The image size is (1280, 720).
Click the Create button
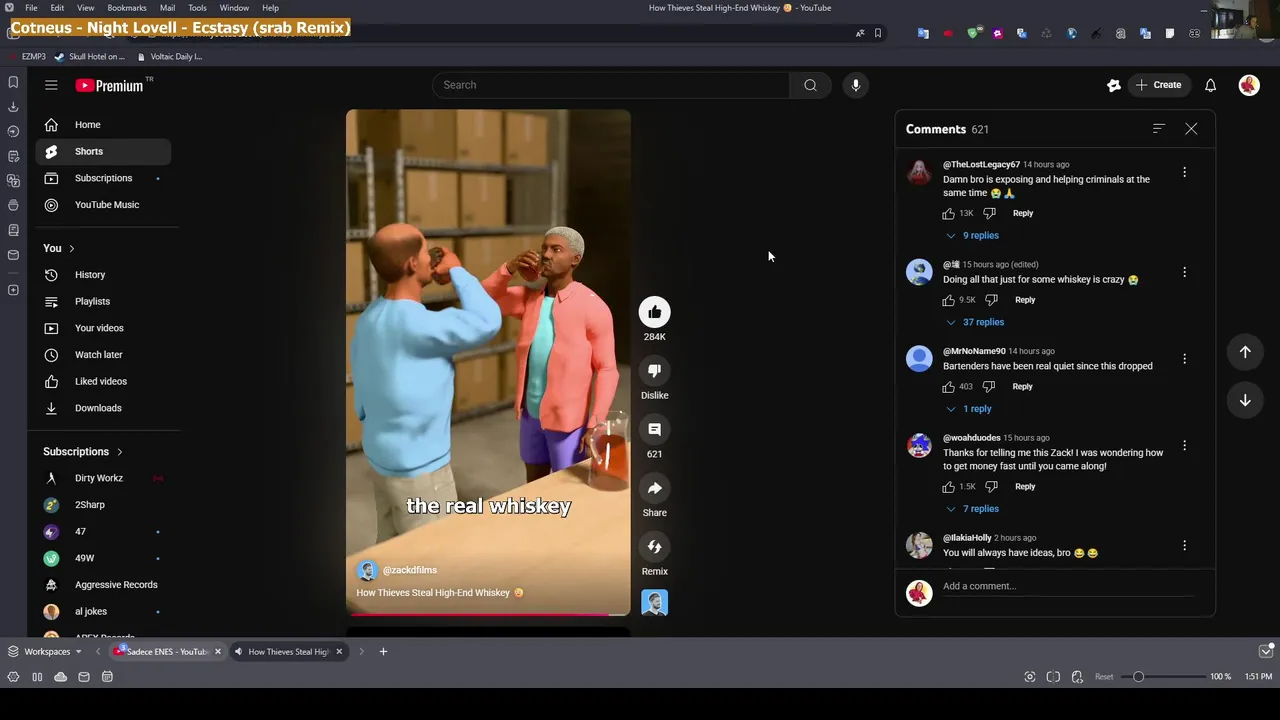1159,85
